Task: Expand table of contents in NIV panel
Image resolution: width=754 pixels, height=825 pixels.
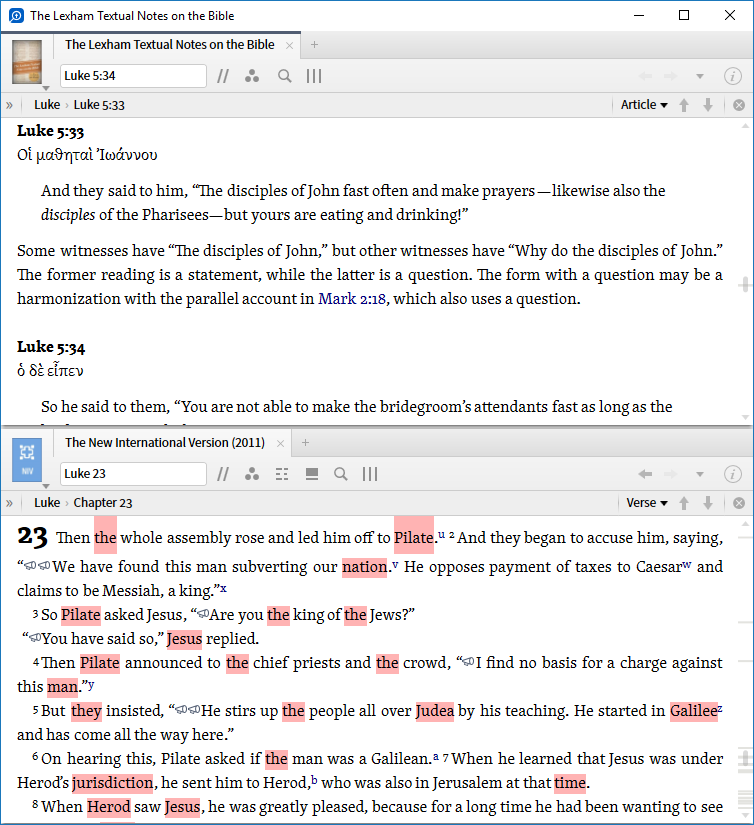Action: pos(9,503)
